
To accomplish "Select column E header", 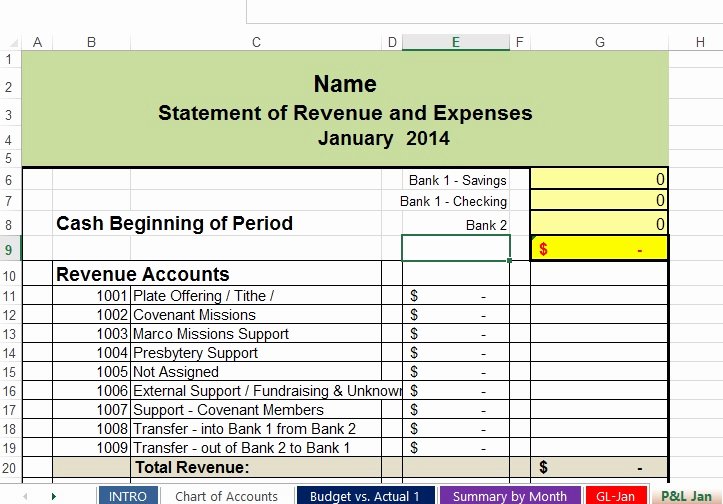I will point(456,42).
